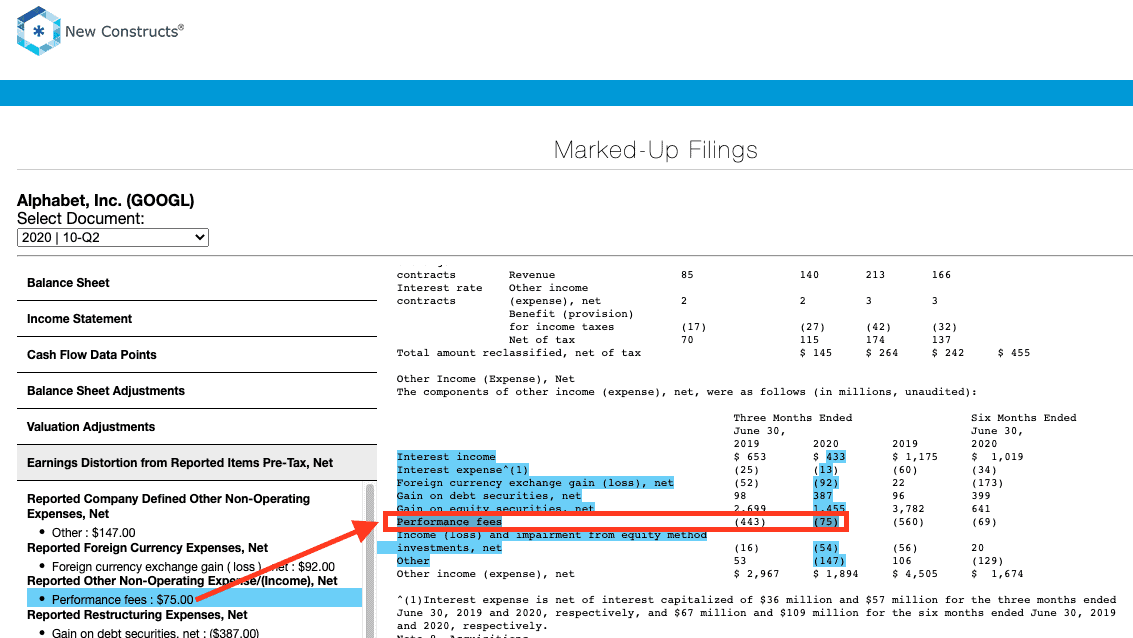Click the 'Performance fees' filing row label
This screenshot has width=1133, height=638.
click(x=449, y=522)
